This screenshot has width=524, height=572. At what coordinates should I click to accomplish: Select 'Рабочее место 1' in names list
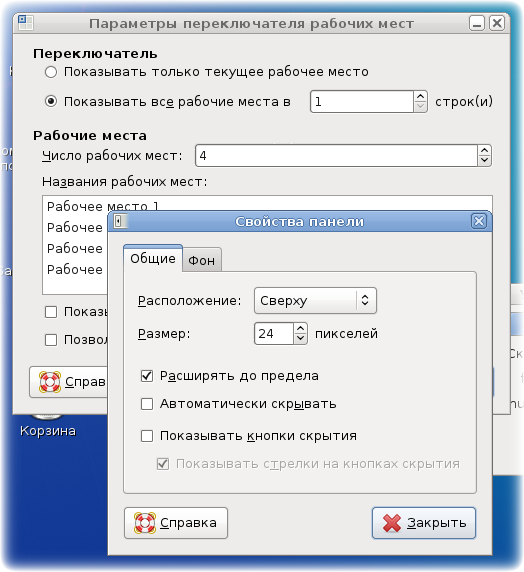pyautogui.click(x=103, y=206)
